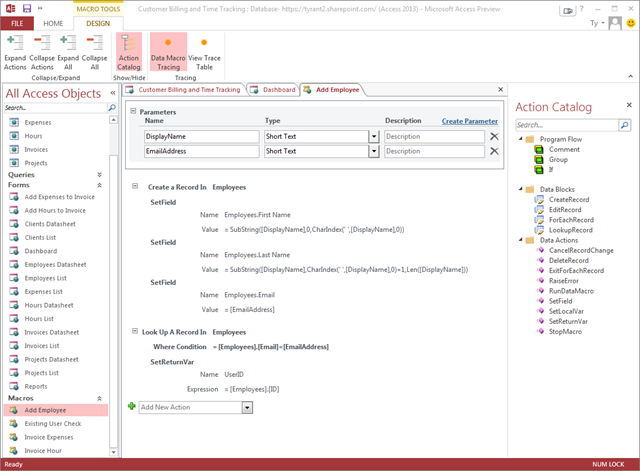640x471 pixels.
Task: Click the green plus Add New Action icon
Action: pos(131,406)
